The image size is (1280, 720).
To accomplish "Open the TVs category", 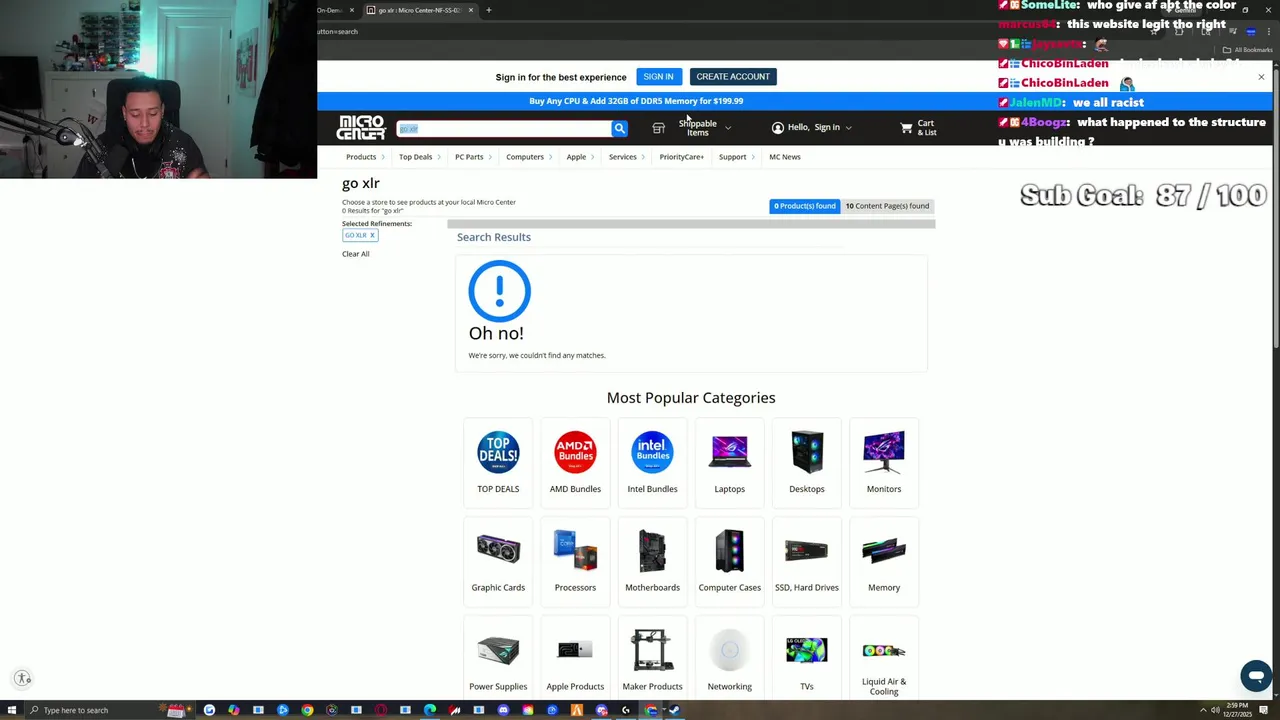I will click(x=806, y=660).
